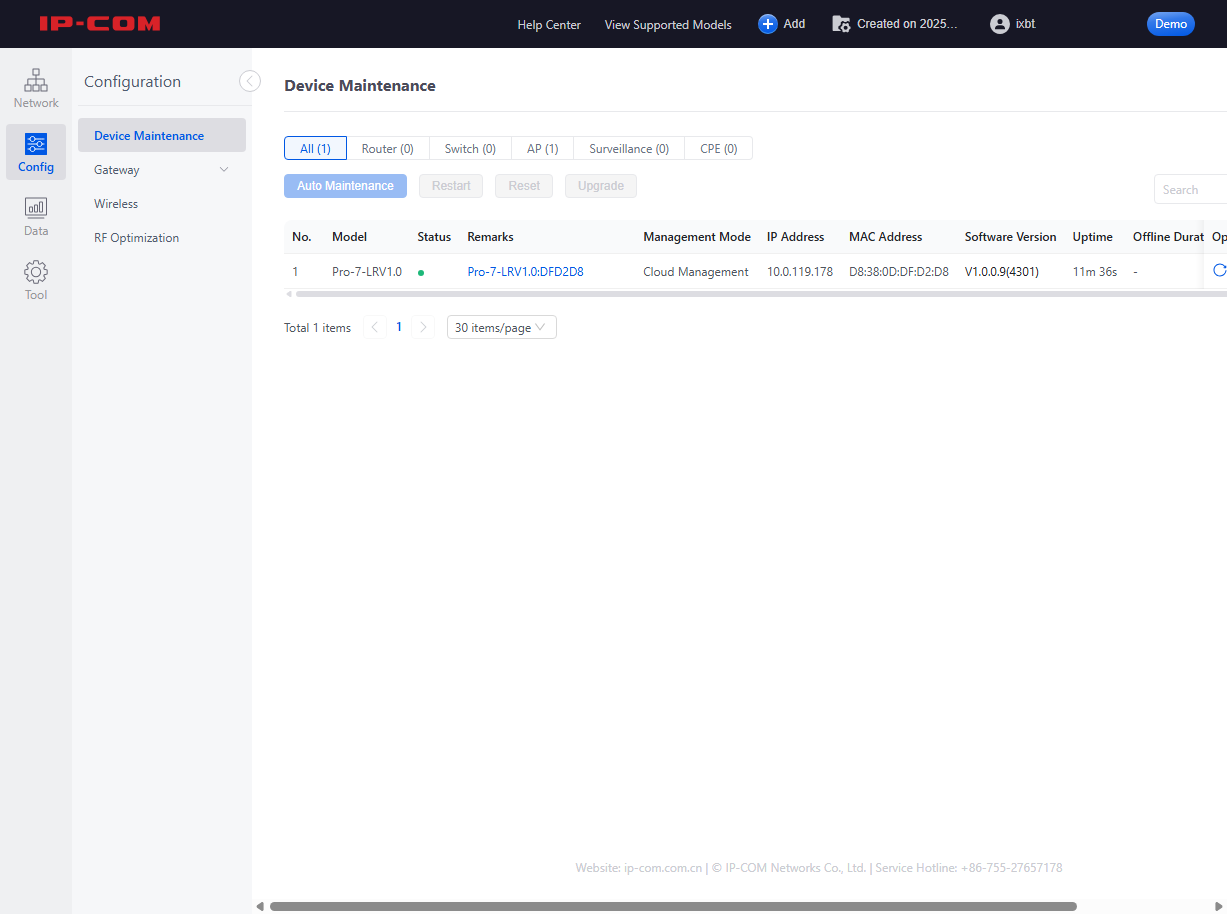Click the page bottom horizontal scrollbar
Image resolution: width=1227 pixels, height=914 pixels.
tap(673, 906)
